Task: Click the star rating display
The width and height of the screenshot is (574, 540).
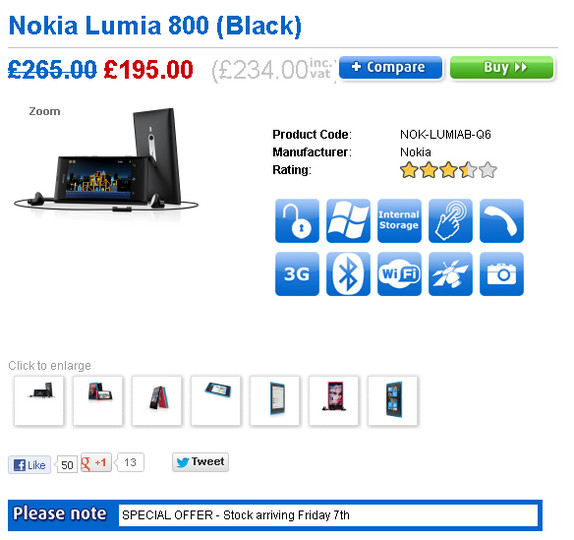Action: click(448, 170)
